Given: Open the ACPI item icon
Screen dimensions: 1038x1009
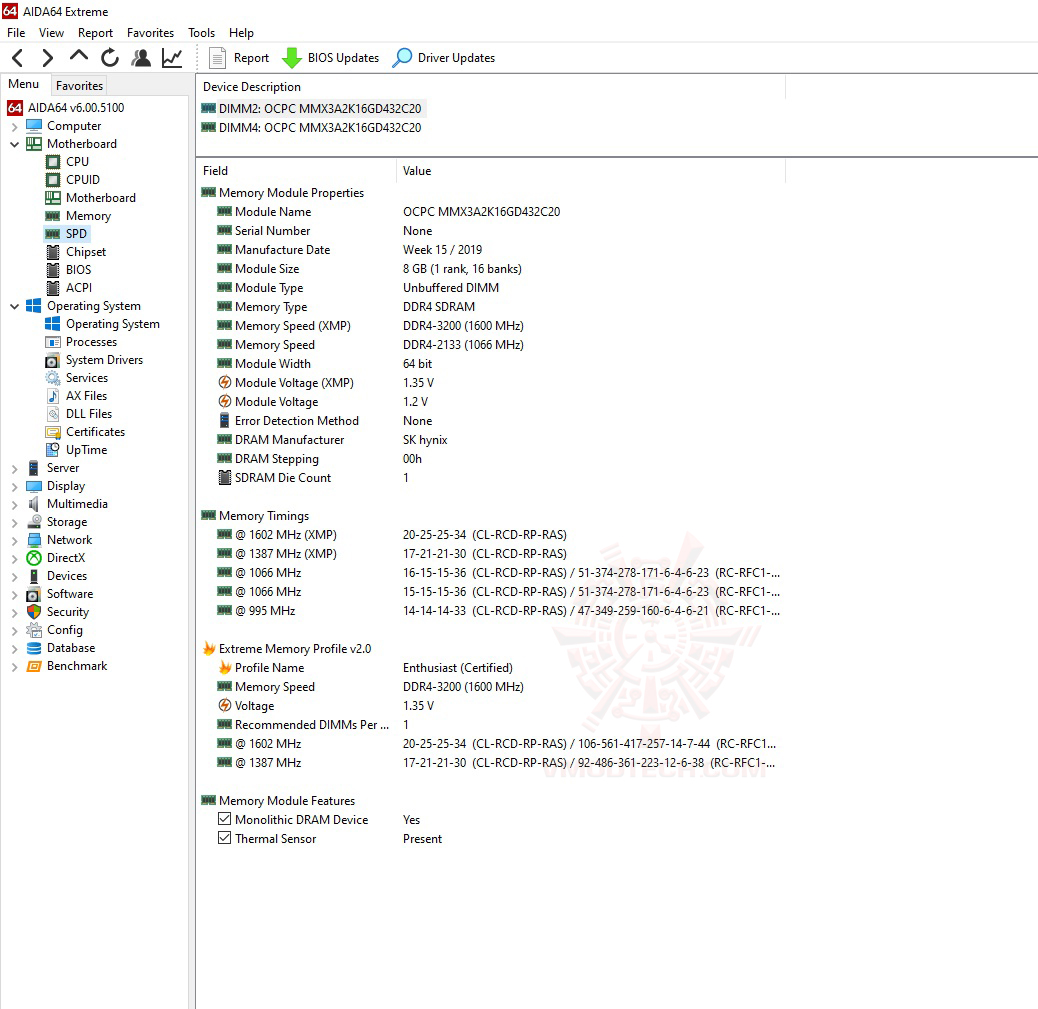Looking at the screenshot, I should click(x=53, y=288).
